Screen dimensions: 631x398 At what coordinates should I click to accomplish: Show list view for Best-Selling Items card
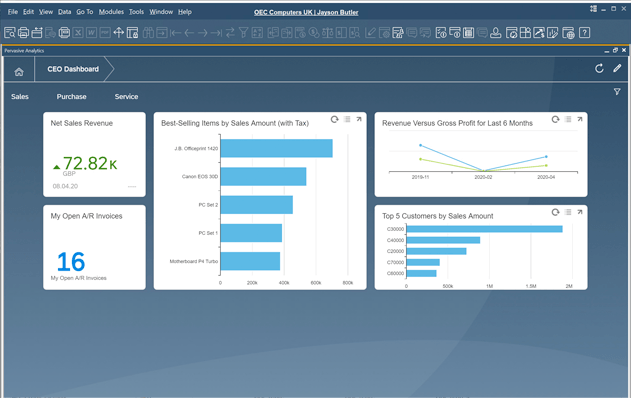pyautogui.click(x=347, y=119)
